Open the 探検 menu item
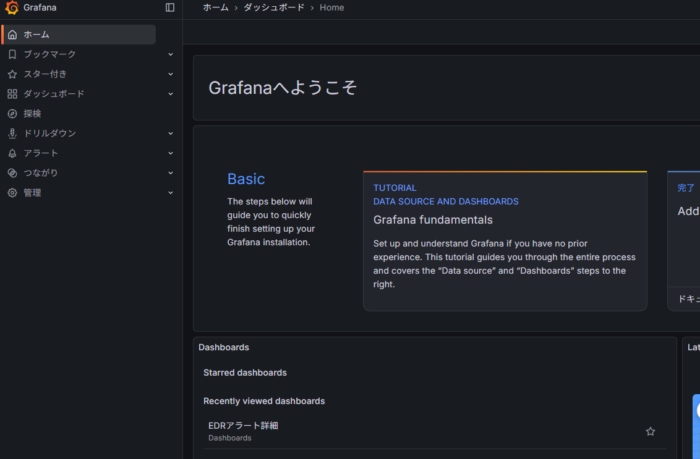The image size is (700, 459). coord(33,113)
